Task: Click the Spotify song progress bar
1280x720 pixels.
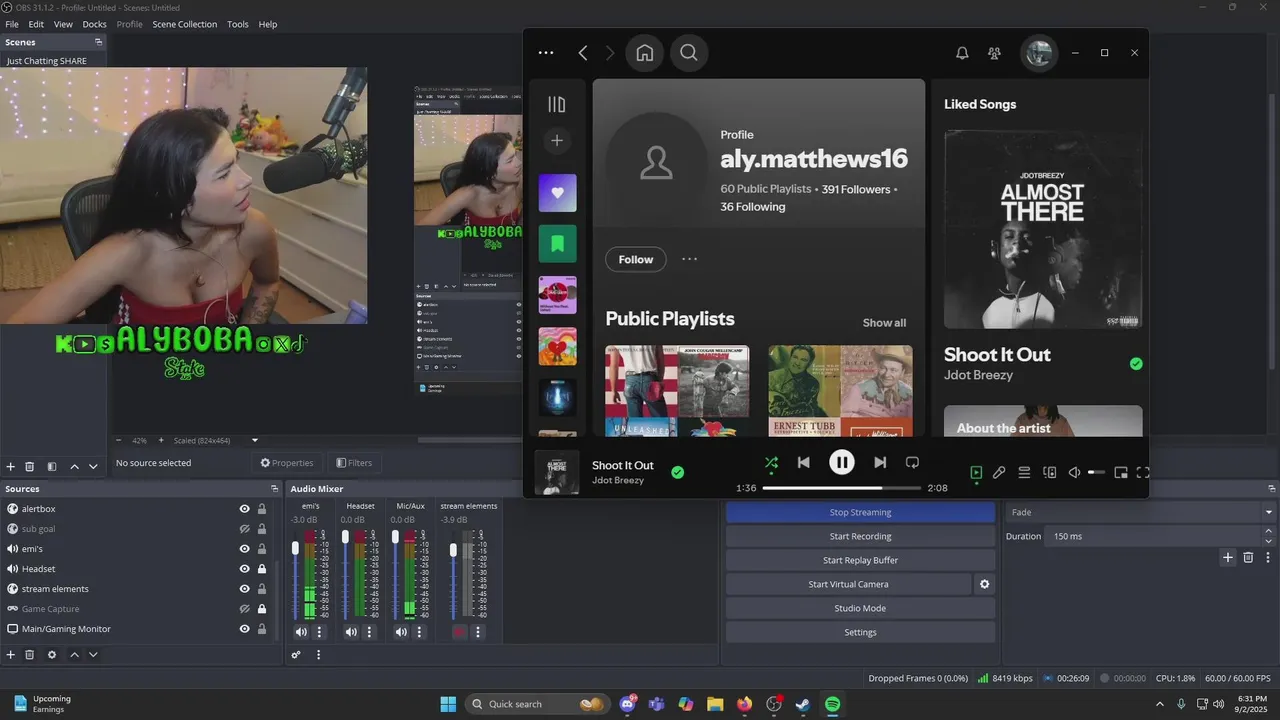Action: pyautogui.click(x=841, y=488)
